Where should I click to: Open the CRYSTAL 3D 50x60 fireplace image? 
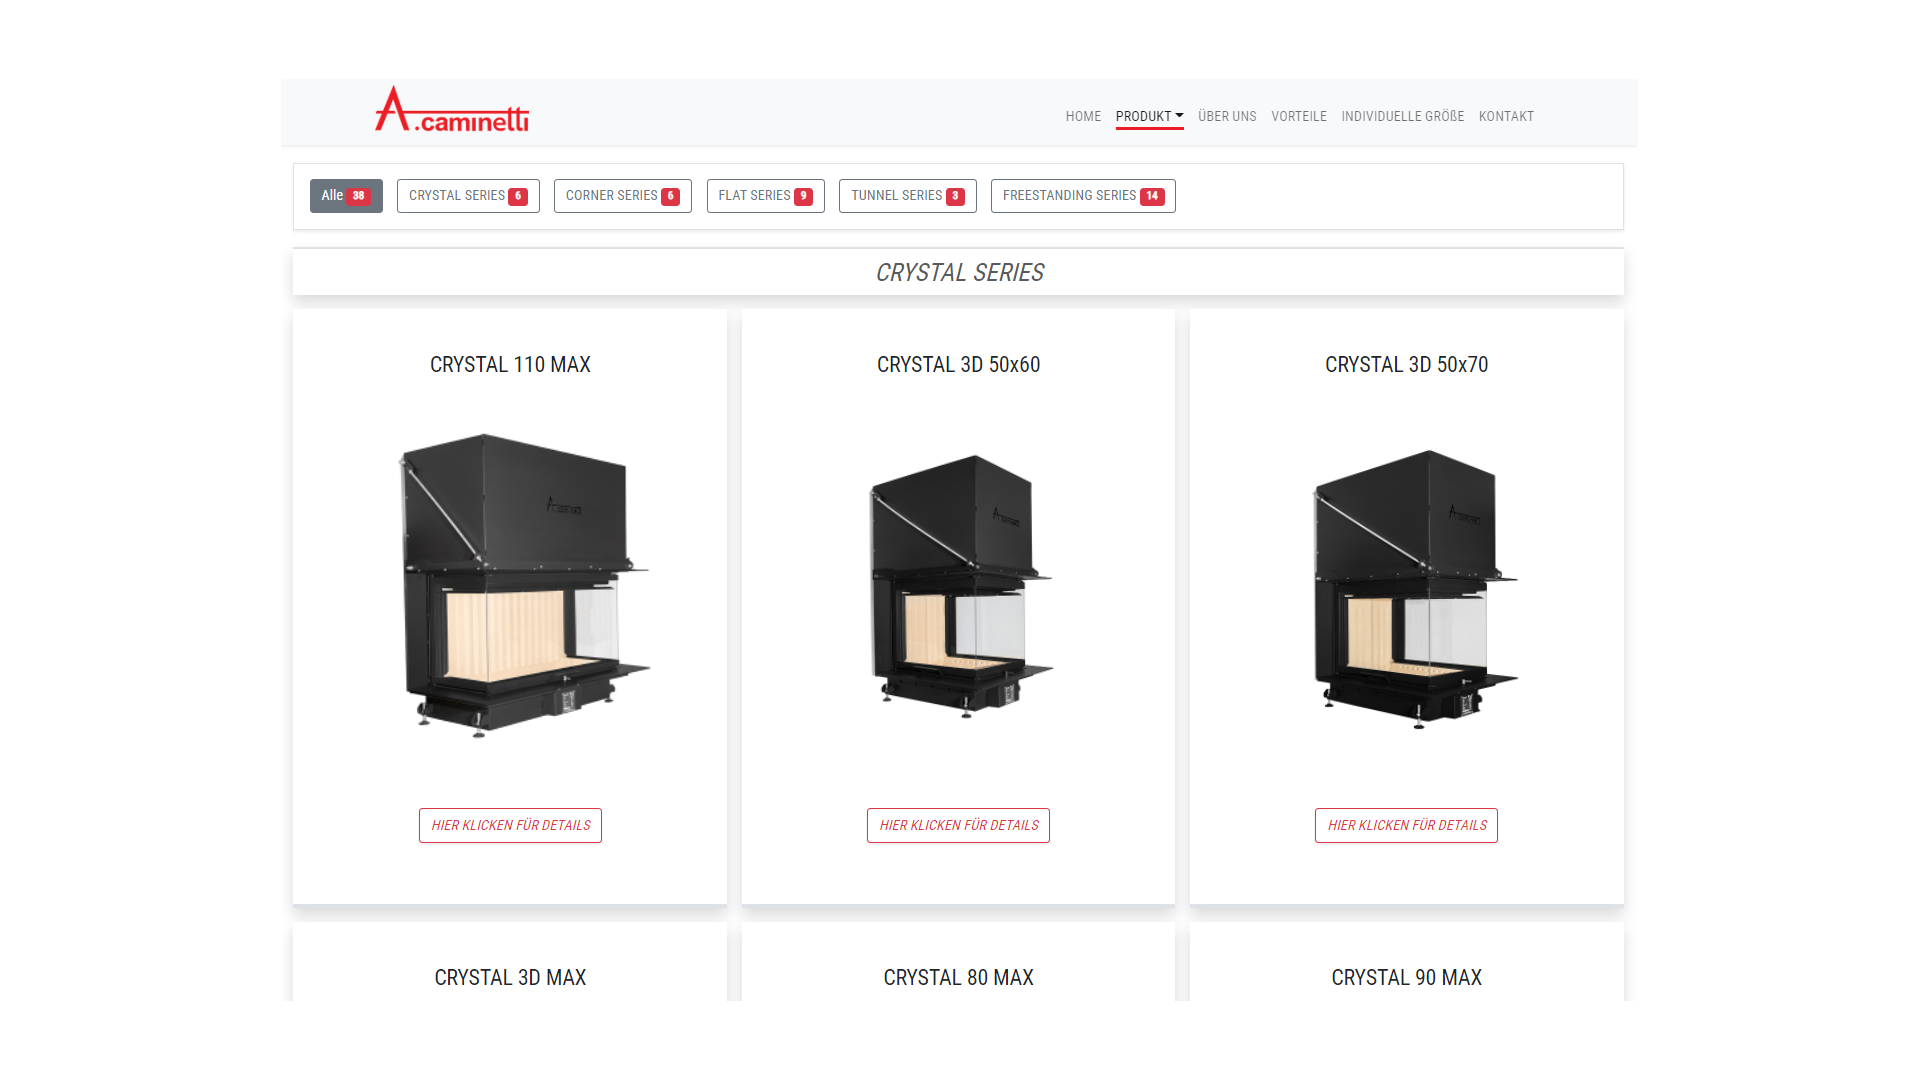[x=960, y=587]
